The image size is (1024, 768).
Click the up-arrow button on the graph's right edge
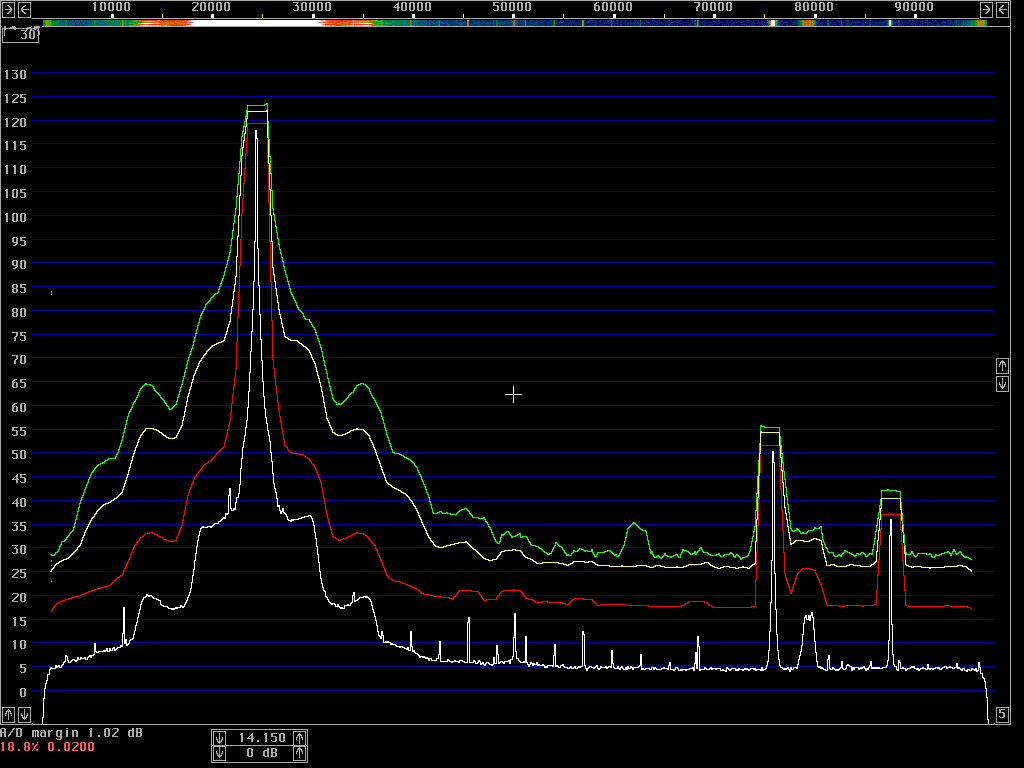pos(1002,366)
